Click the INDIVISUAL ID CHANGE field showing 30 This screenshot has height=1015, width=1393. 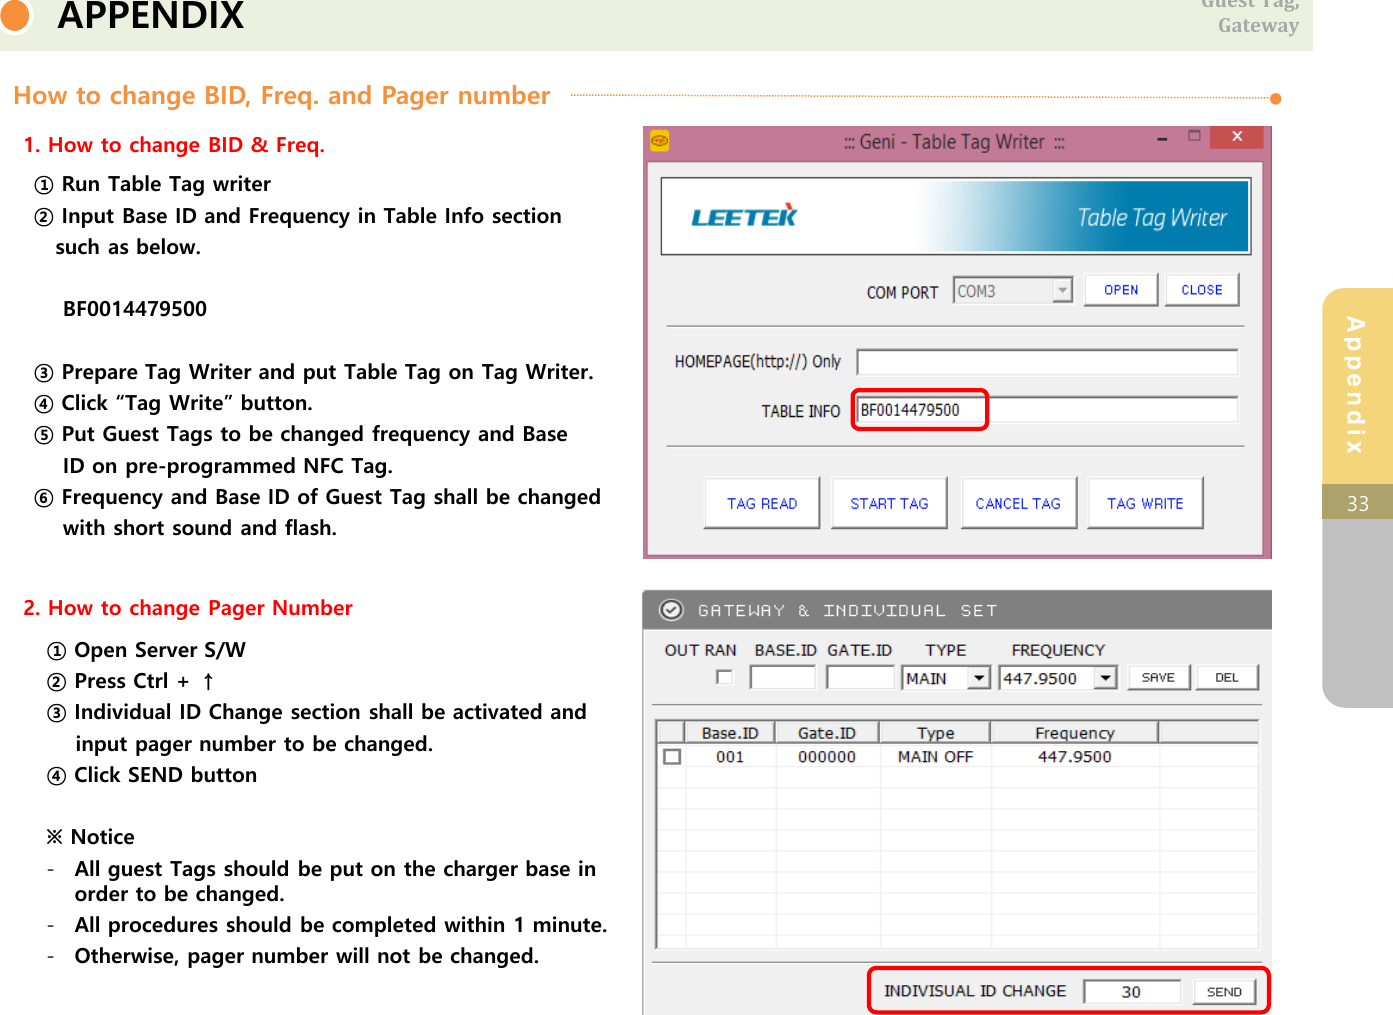pyautogui.click(x=1131, y=992)
